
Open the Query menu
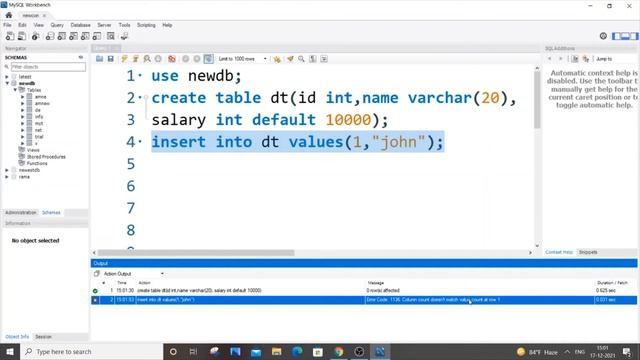(57, 25)
